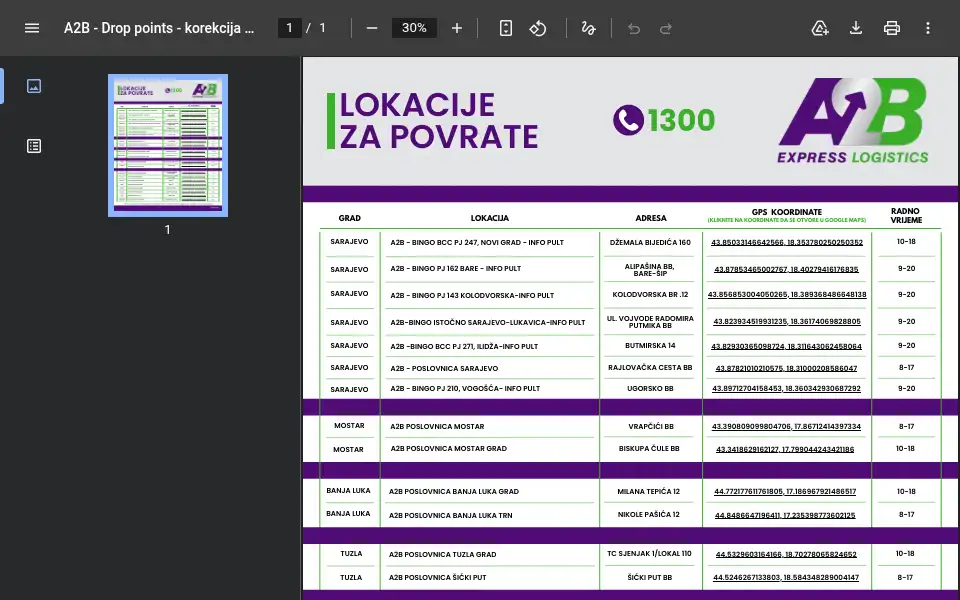Screen dimensions: 960x600
Task: Zoom in with the plus button
Action: click(x=457, y=28)
